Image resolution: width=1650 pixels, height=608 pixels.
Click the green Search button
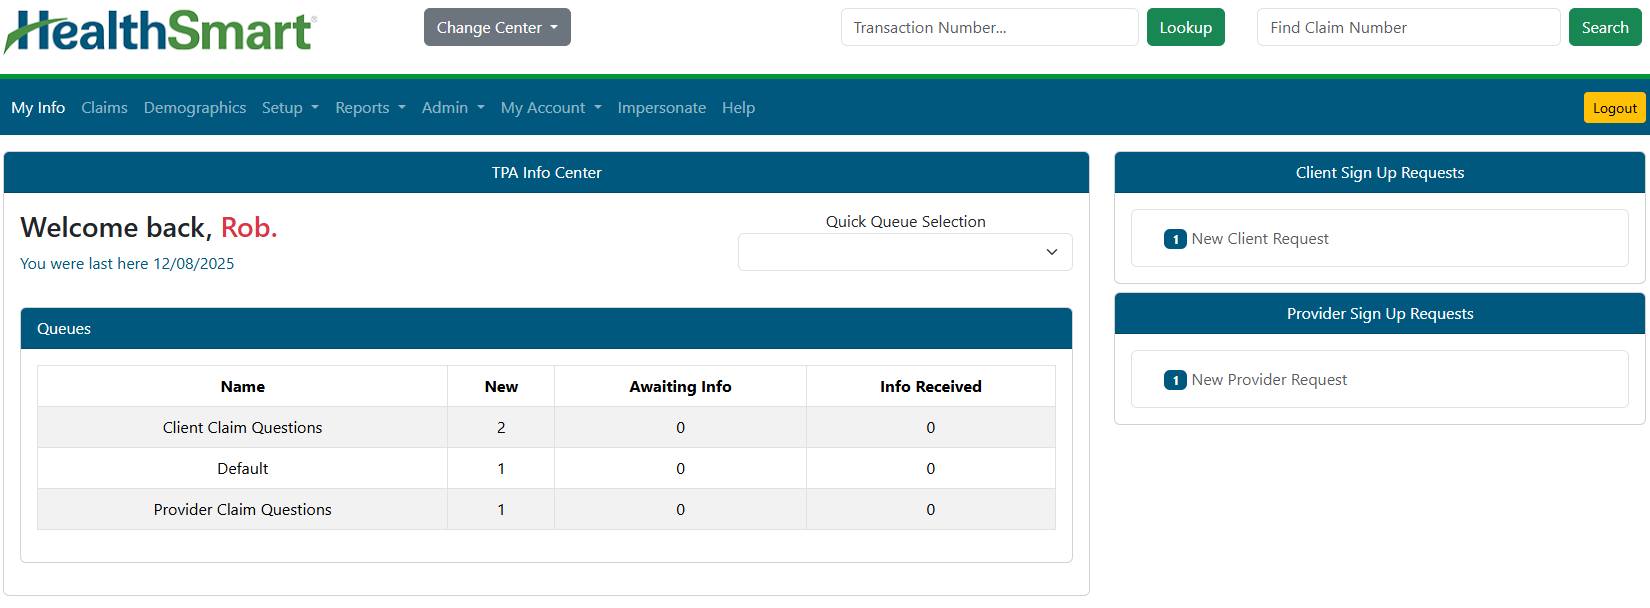tap(1604, 28)
